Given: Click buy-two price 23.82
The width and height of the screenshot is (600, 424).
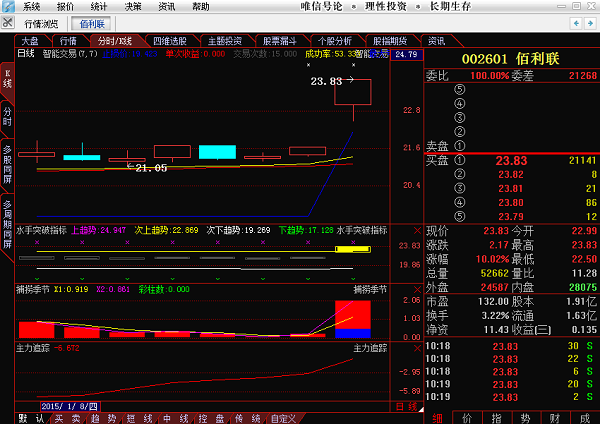Looking at the screenshot, I should coord(511,174).
